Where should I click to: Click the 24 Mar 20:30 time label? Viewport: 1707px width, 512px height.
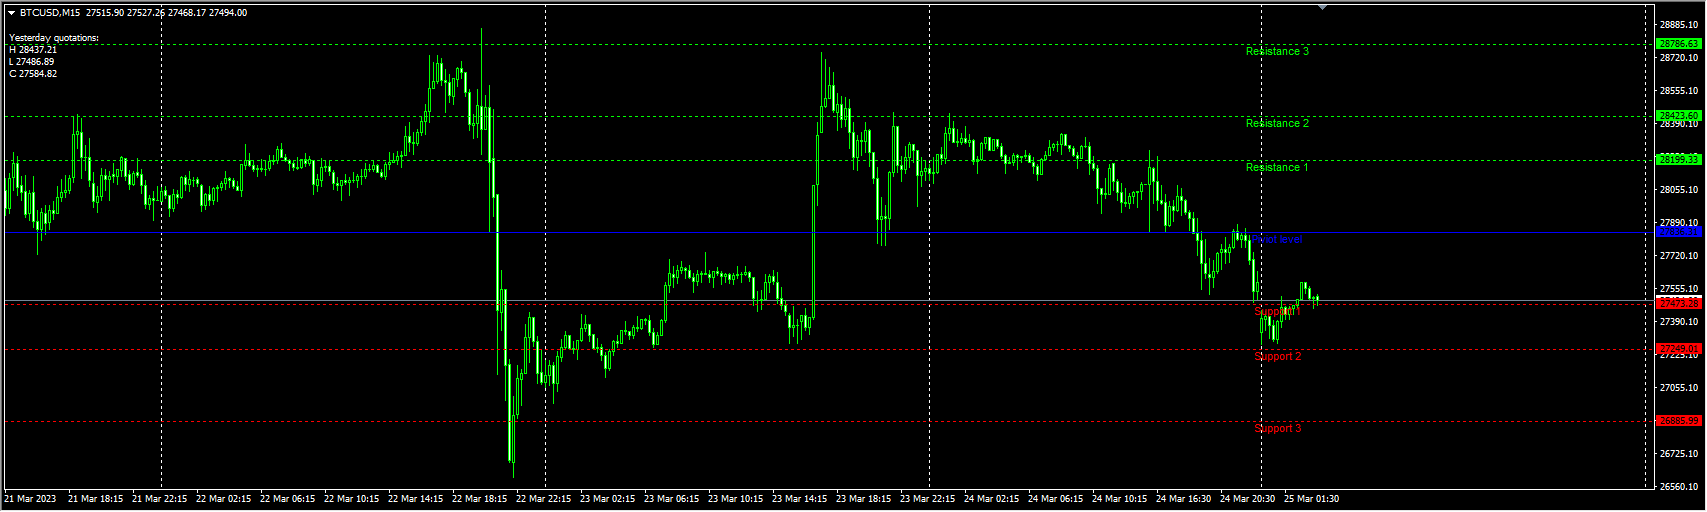(x=1248, y=499)
